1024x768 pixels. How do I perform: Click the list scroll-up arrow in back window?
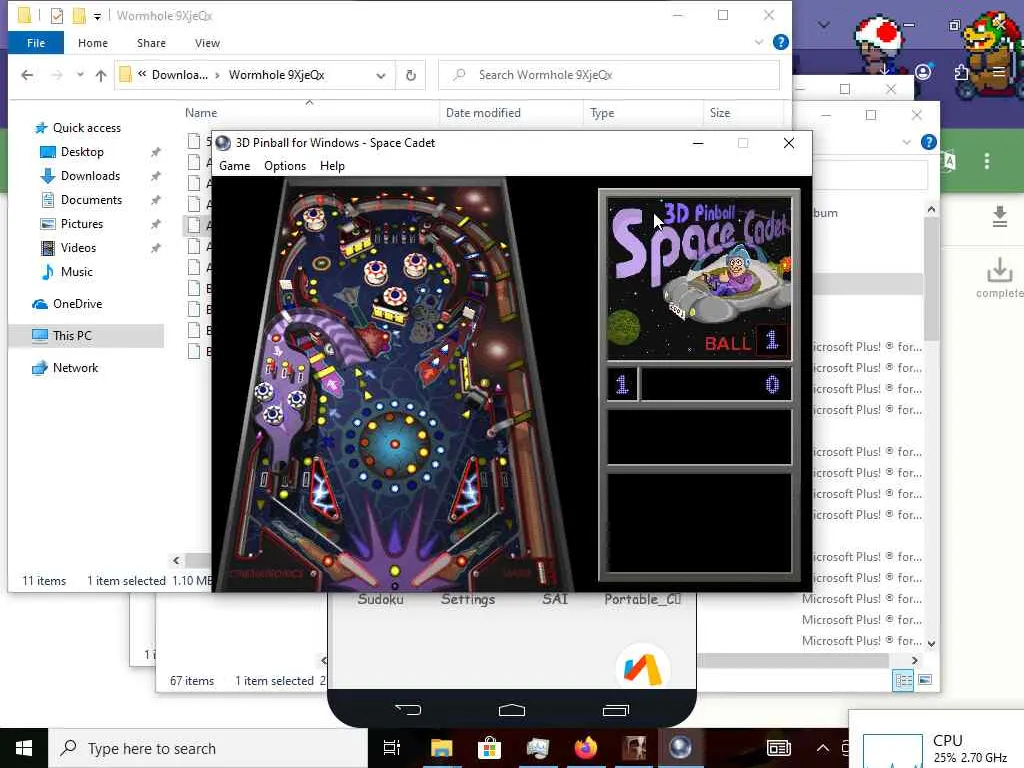click(931, 210)
